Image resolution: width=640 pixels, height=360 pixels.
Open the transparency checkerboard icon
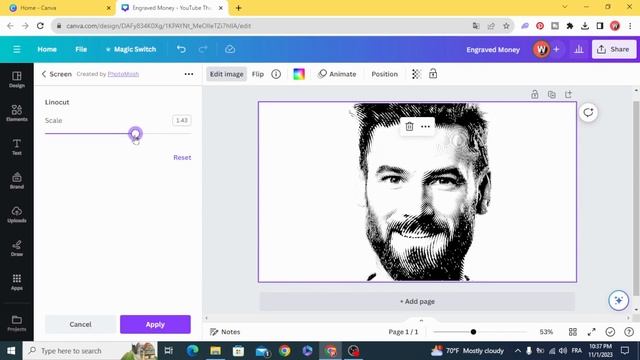(416, 74)
